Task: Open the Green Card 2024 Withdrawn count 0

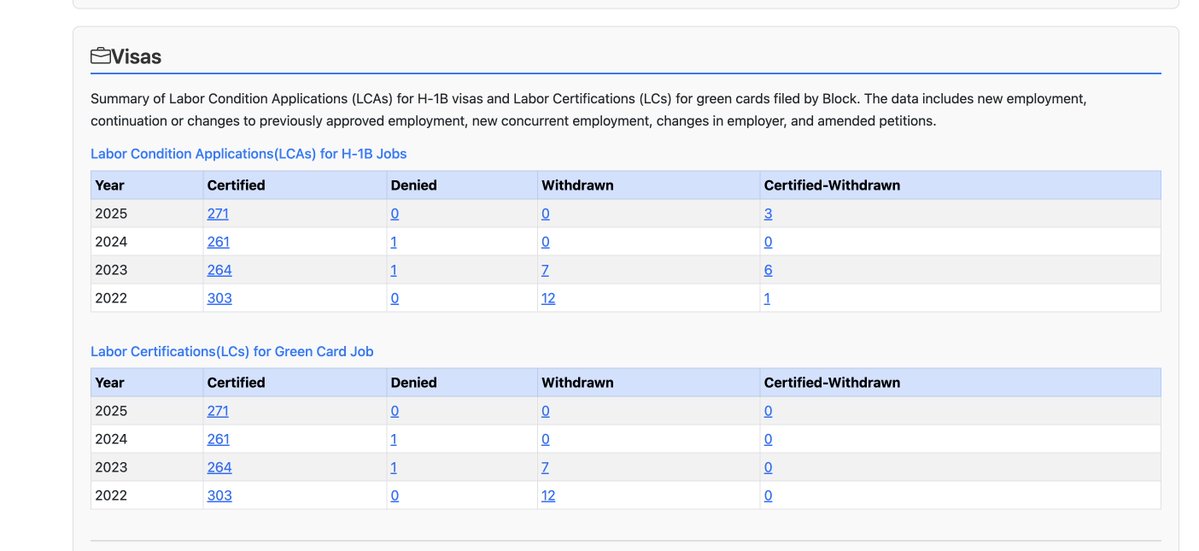Action: [x=545, y=439]
